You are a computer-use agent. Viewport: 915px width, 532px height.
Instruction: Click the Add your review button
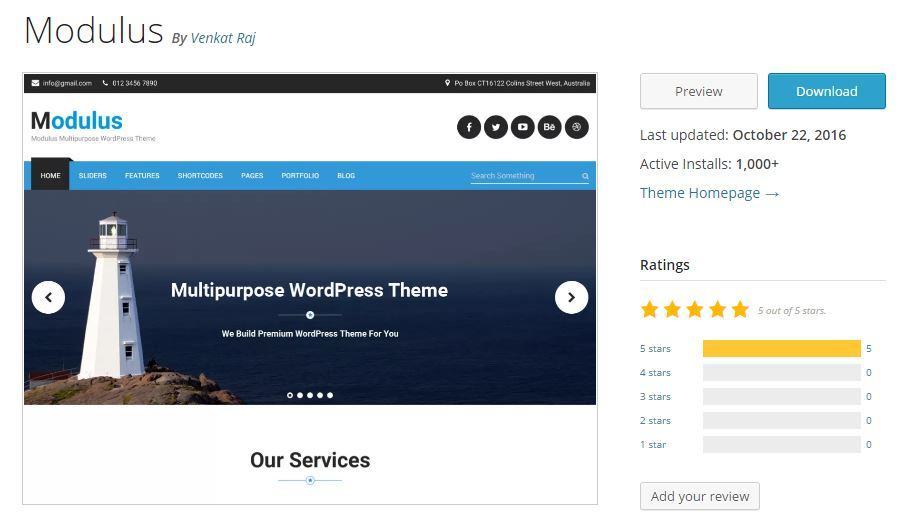[x=700, y=496]
